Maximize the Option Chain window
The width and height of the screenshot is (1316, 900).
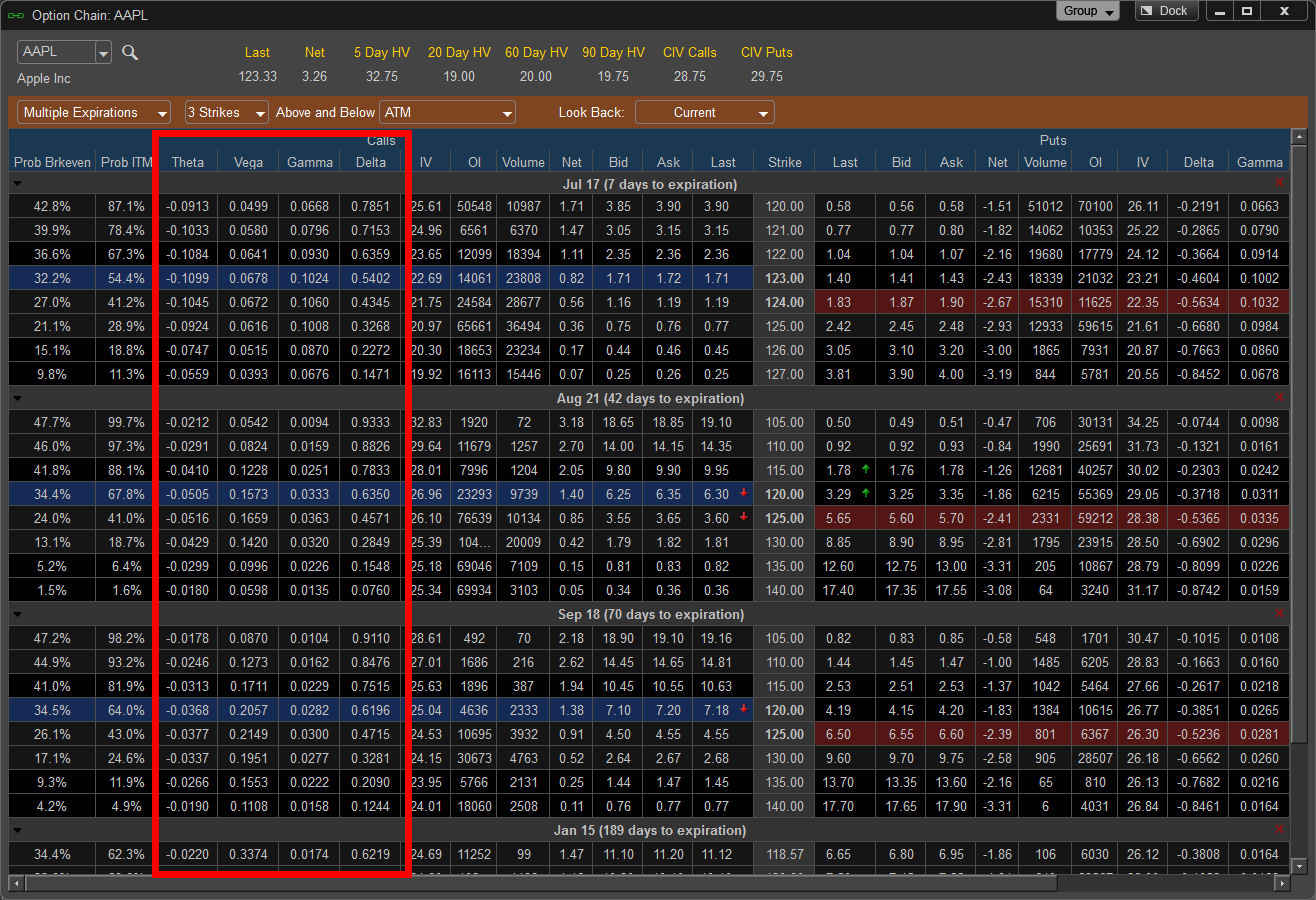coord(1247,11)
